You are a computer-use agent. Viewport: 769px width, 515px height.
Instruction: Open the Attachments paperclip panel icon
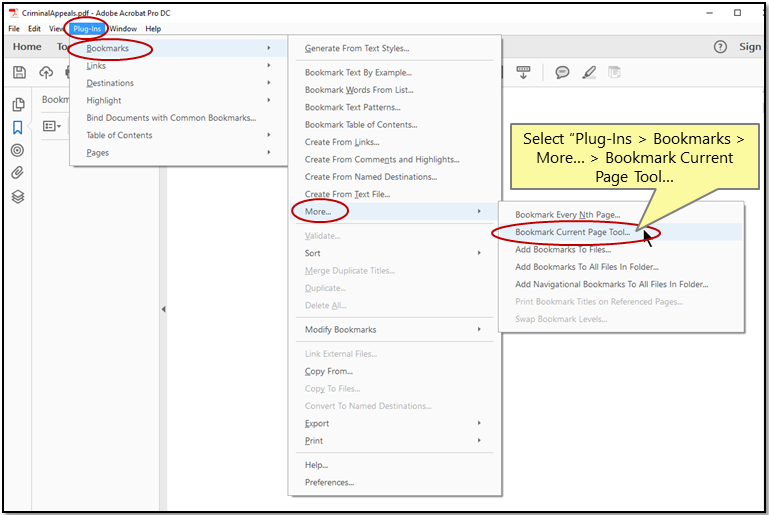(x=18, y=173)
